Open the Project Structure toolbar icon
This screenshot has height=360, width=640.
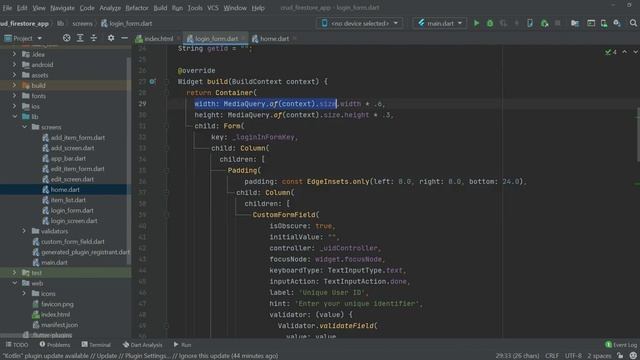click(x=575, y=23)
